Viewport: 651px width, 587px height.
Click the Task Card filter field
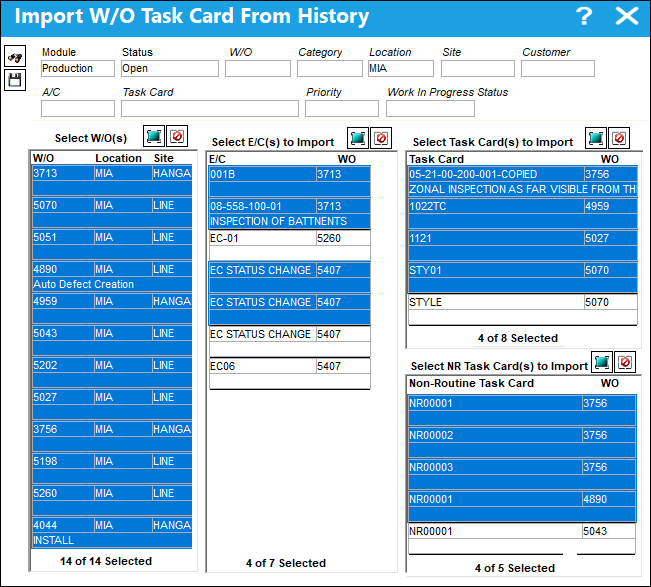coord(210,109)
